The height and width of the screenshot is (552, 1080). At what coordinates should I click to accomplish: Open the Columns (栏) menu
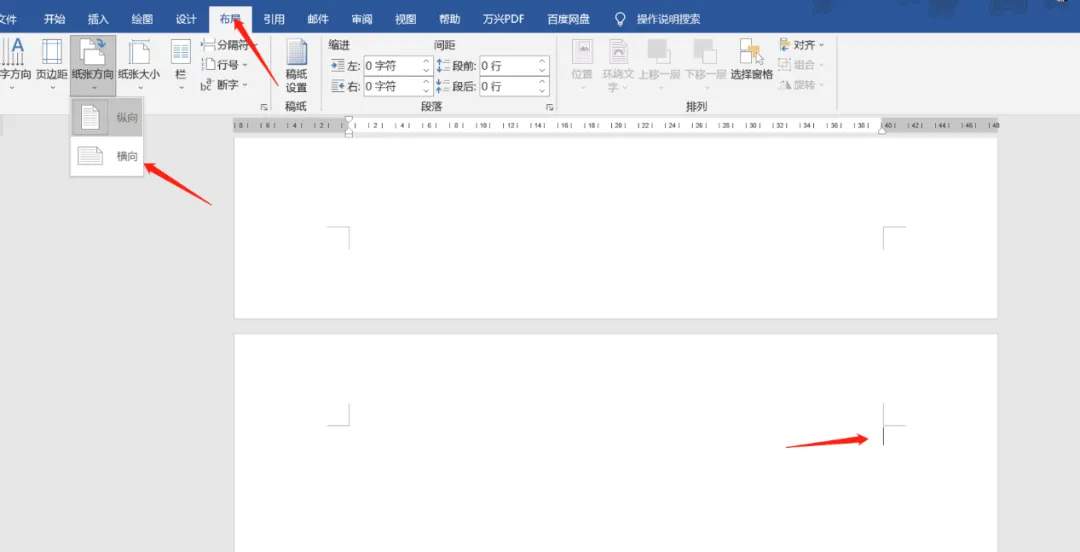point(180,65)
